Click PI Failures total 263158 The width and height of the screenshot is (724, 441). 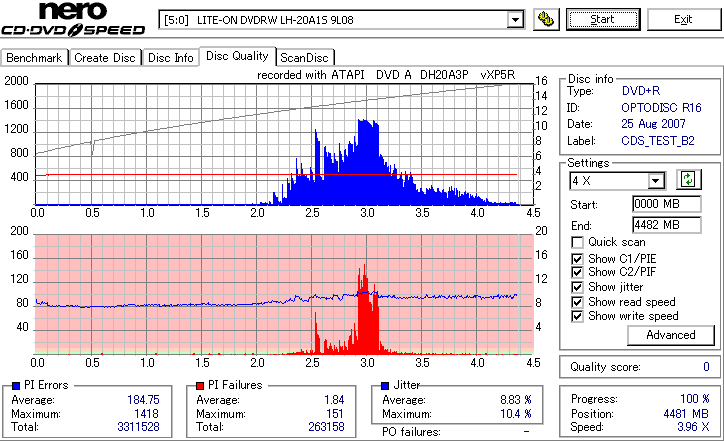tap(326, 427)
